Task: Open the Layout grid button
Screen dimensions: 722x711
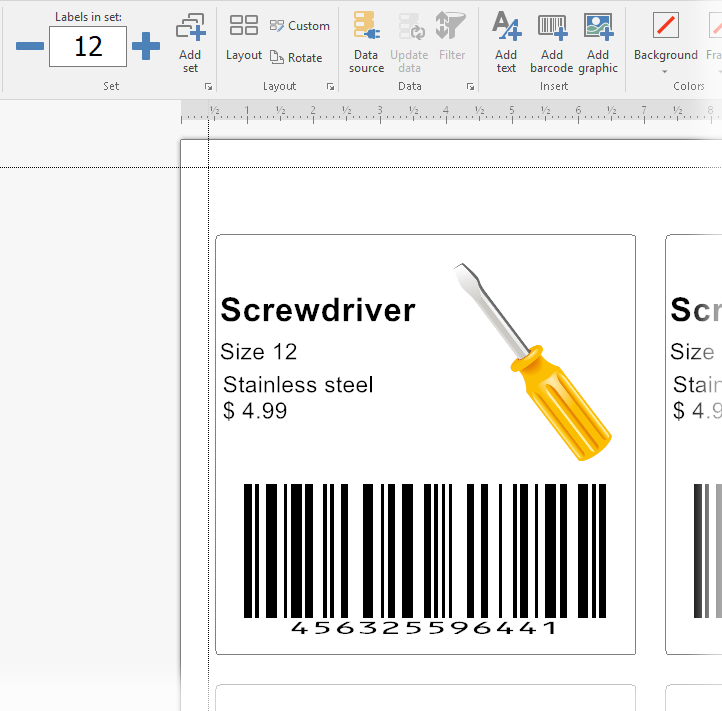Action: [244, 38]
